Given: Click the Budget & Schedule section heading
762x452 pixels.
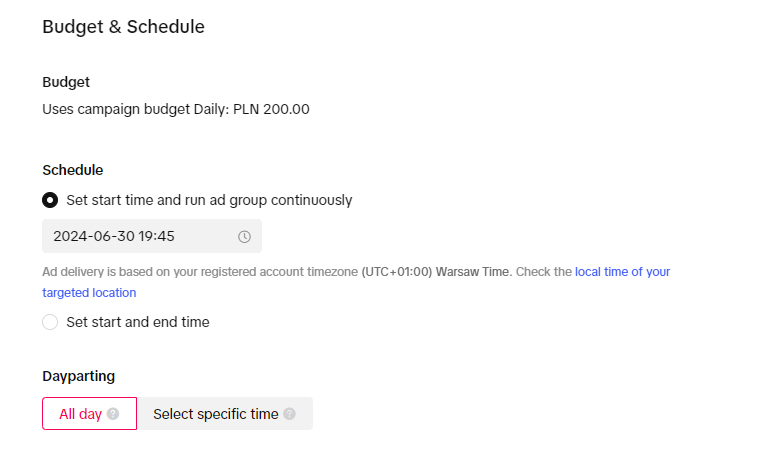Looking at the screenshot, I should [x=123, y=27].
